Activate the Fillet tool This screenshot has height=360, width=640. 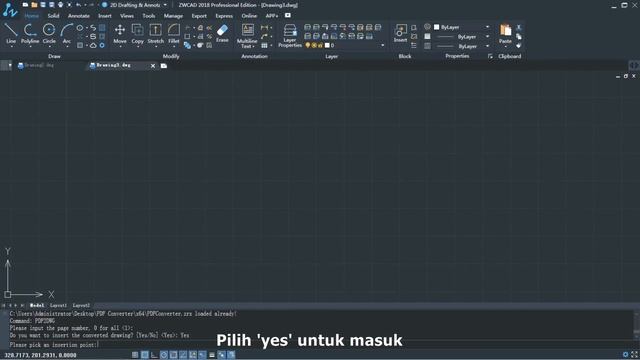pyautogui.click(x=173, y=33)
